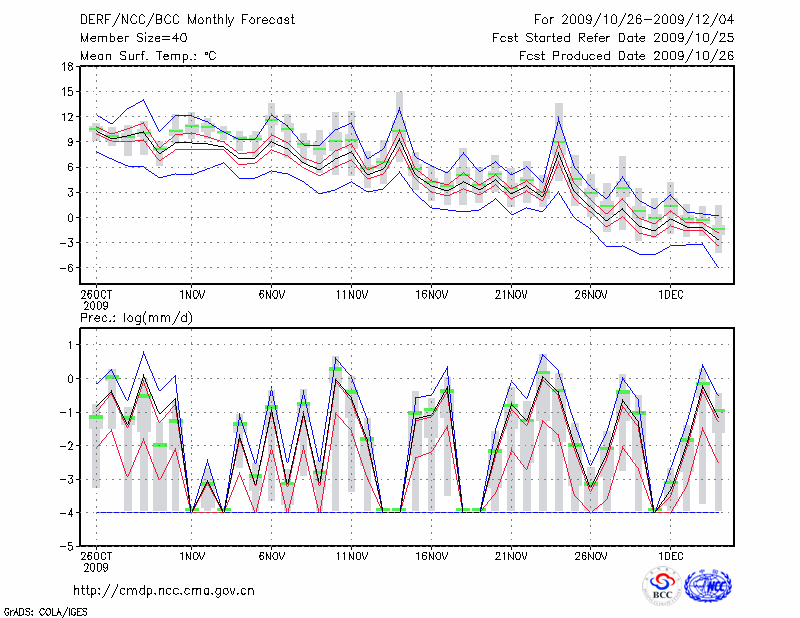Click the 1DEC tick under temperature chart
The width and height of the screenshot is (800, 618).
pyautogui.click(x=670, y=295)
